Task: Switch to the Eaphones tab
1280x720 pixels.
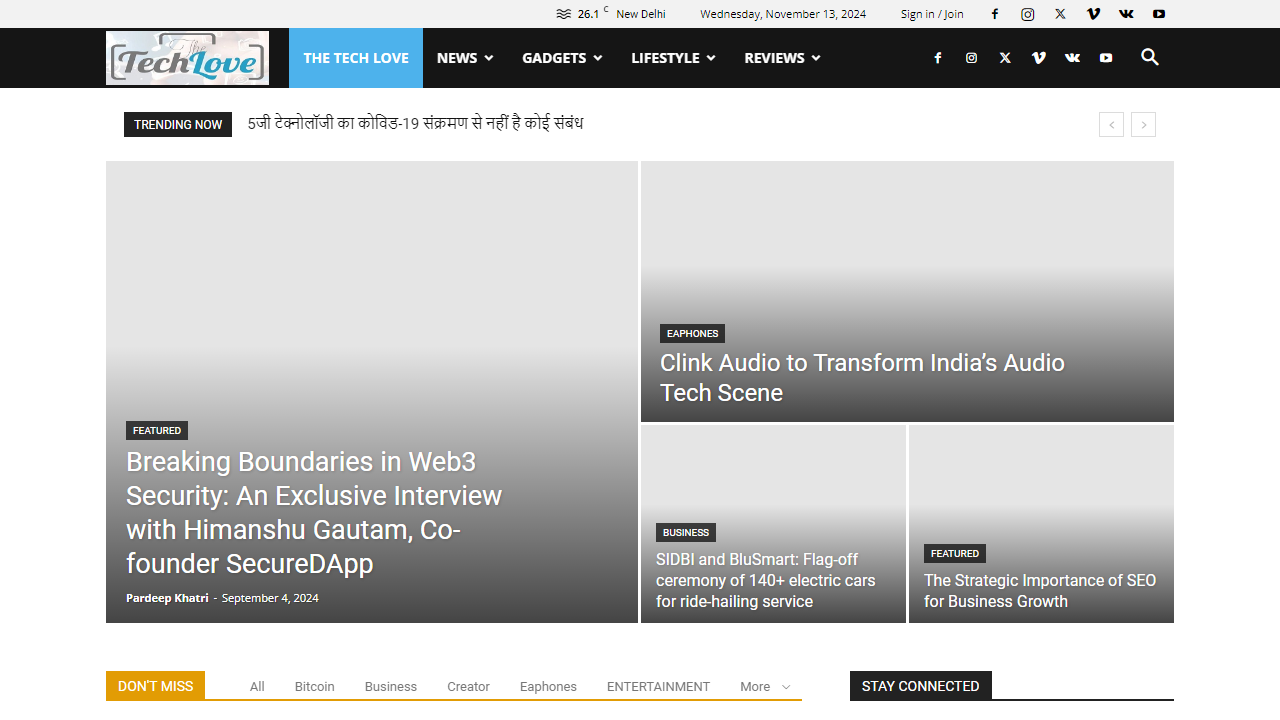Action: point(548,687)
